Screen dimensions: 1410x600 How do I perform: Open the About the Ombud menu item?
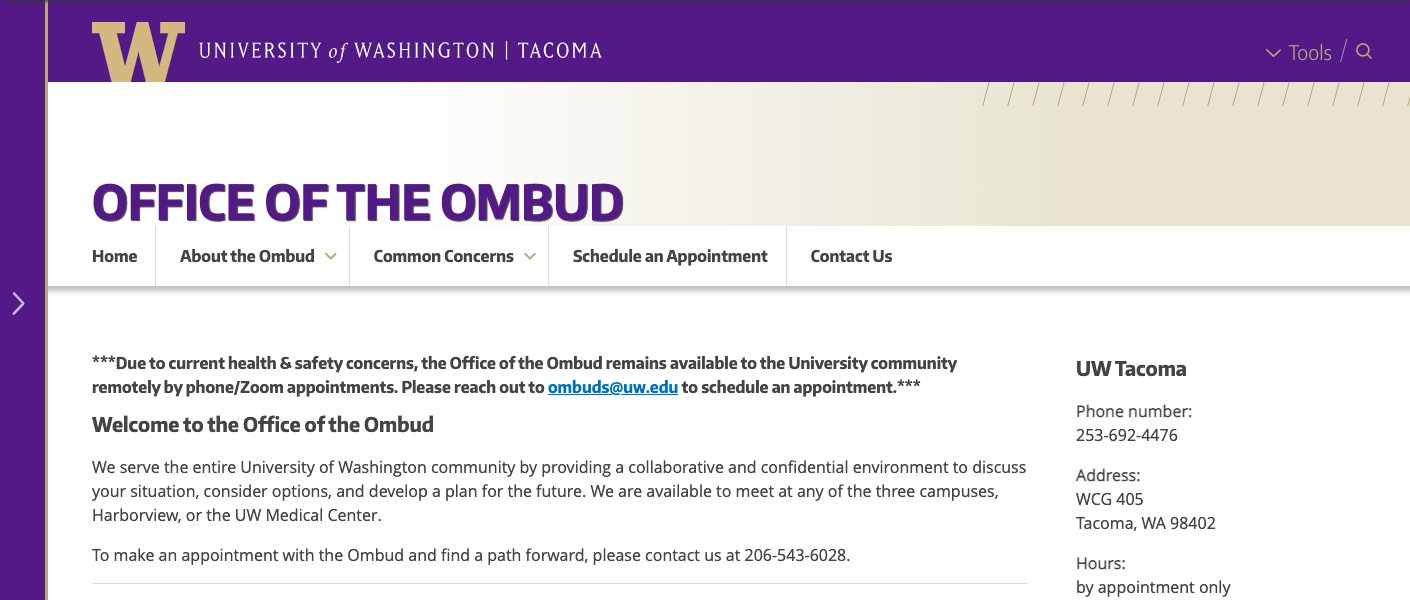click(x=247, y=256)
